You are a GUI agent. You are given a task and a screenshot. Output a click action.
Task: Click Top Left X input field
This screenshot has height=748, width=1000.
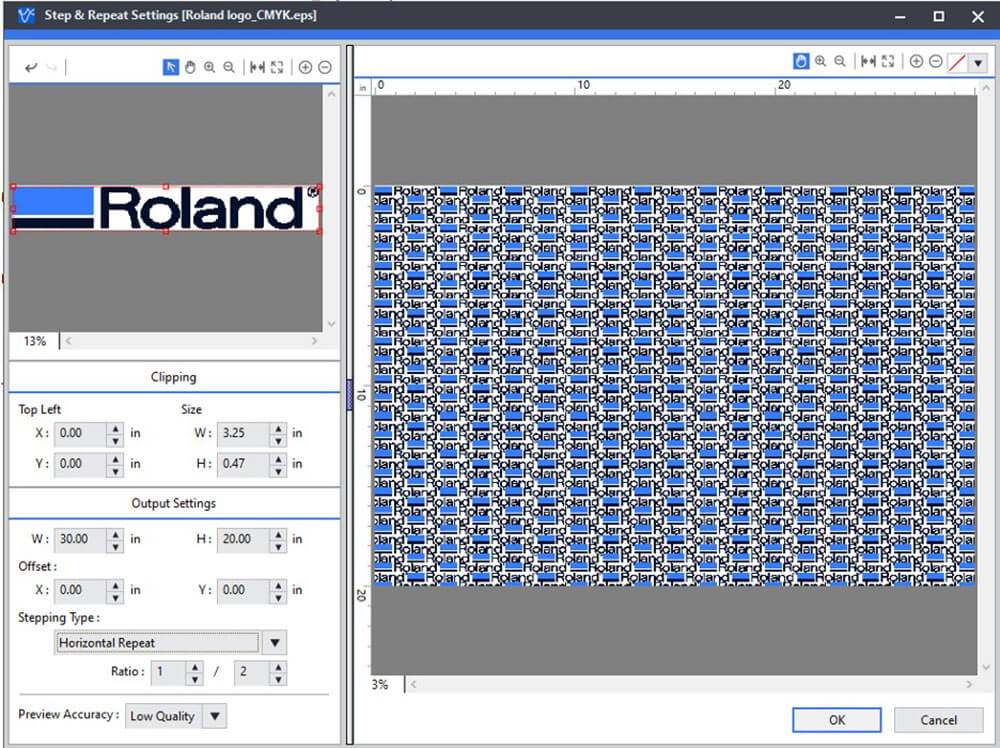[81, 434]
